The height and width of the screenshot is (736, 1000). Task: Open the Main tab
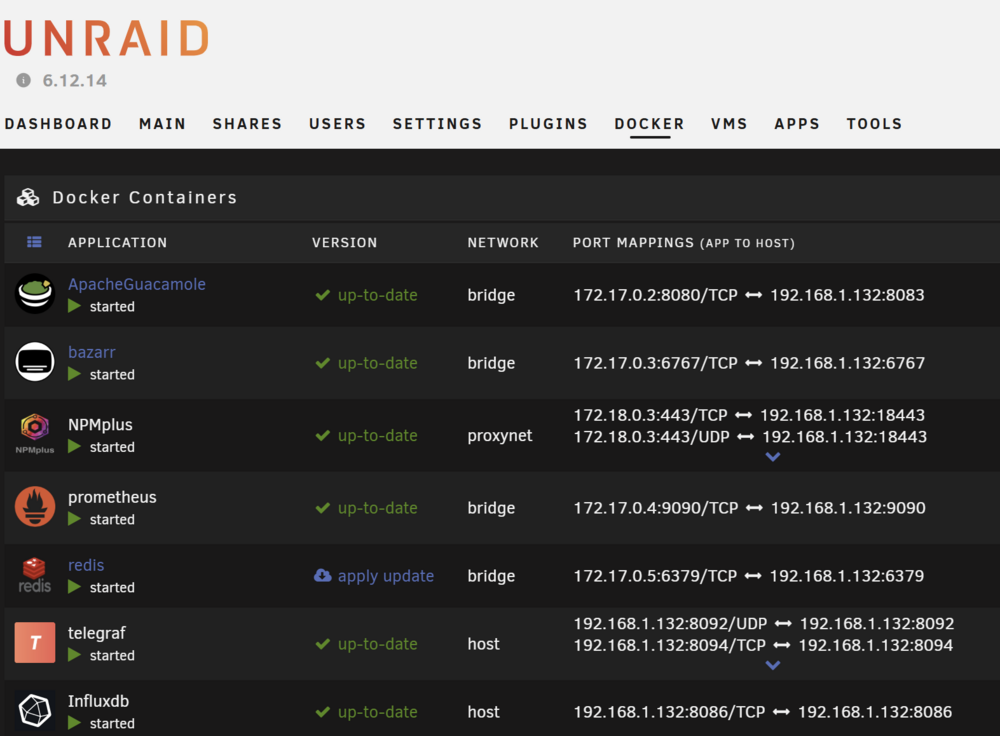pyautogui.click(x=163, y=124)
